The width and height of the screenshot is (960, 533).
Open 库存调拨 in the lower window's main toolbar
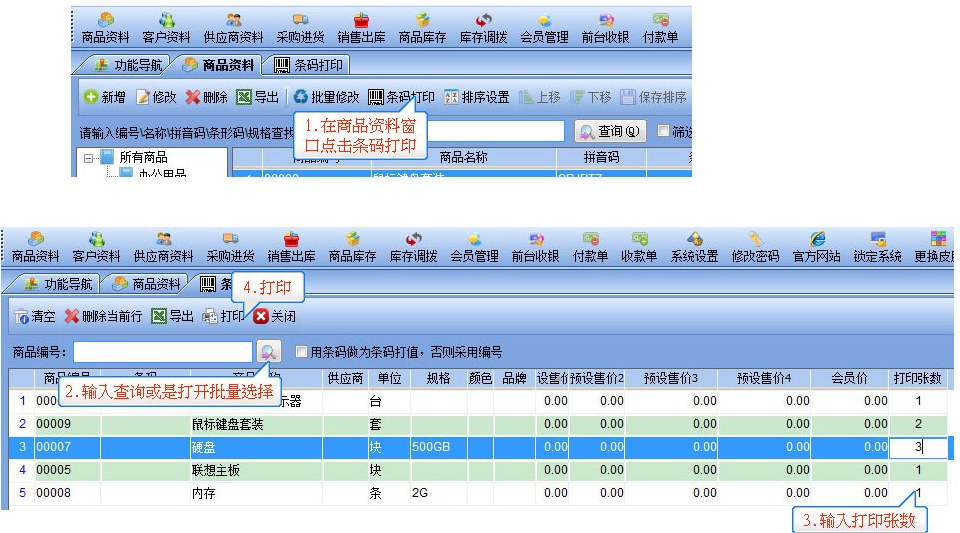(413, 247)
